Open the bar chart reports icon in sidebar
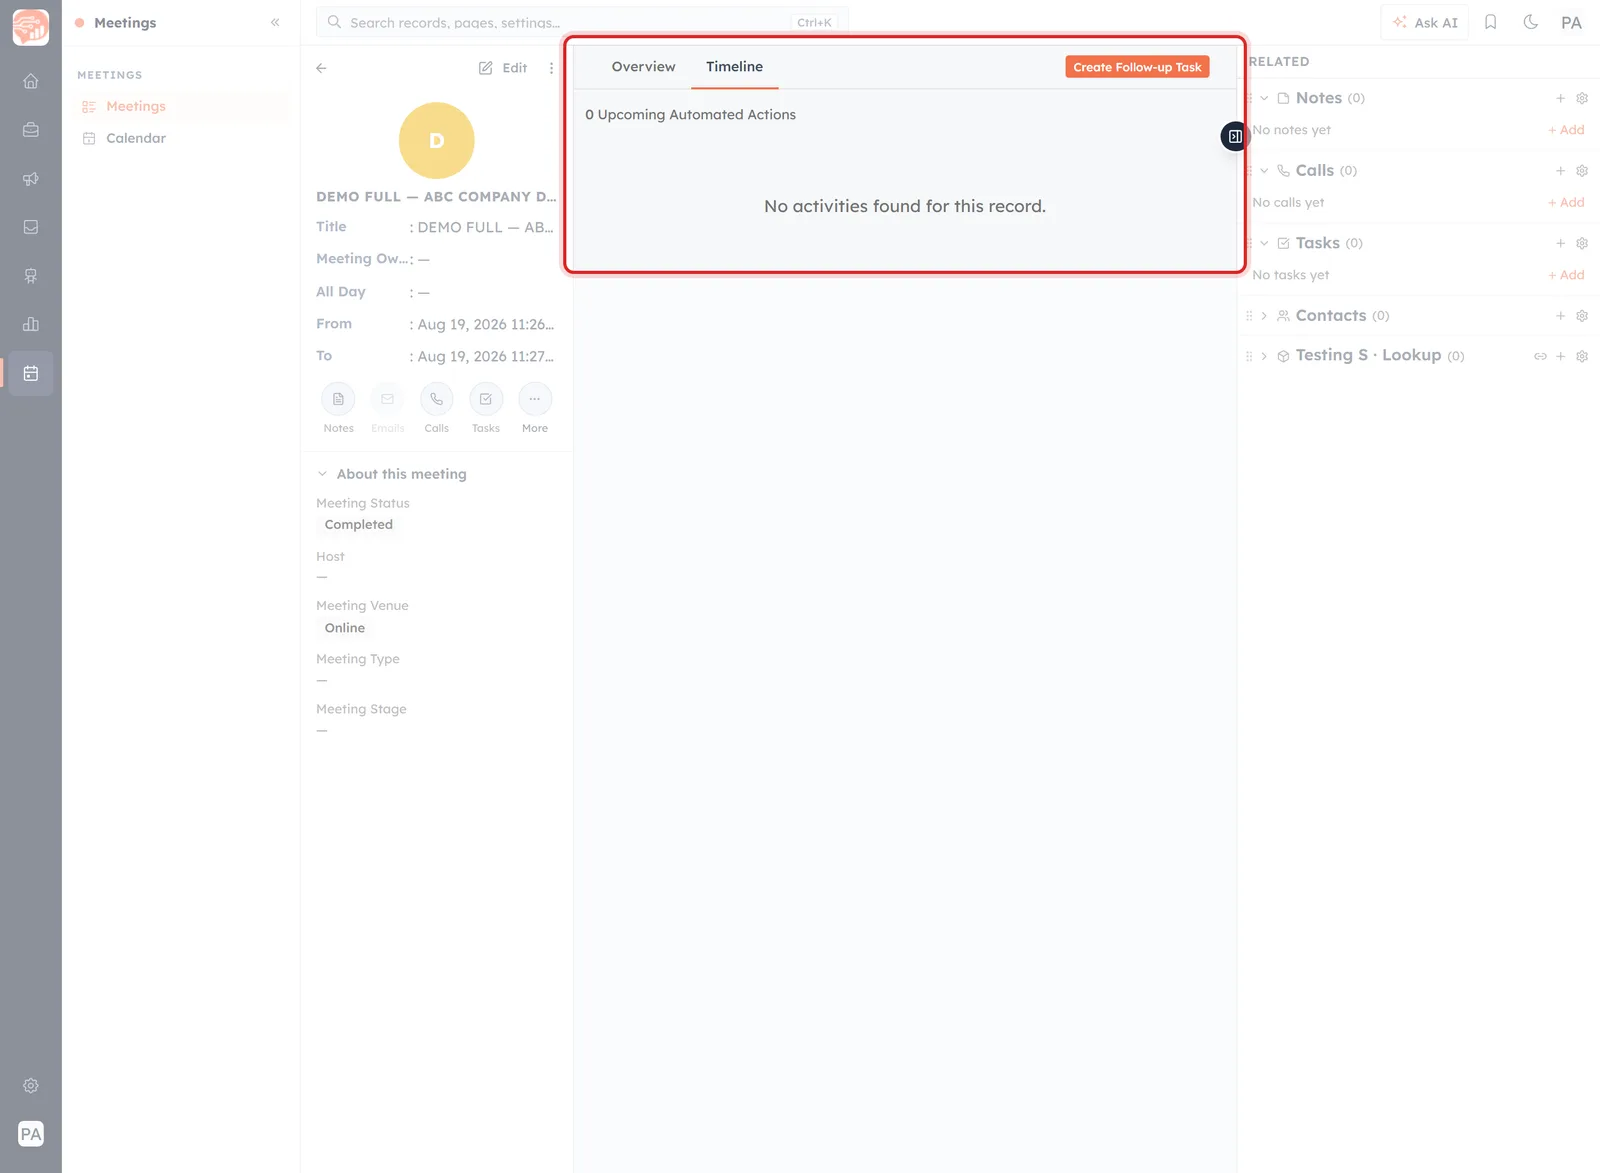The height and width of the screenshot is (1173, 1600). pyautogui.click(x=31, y=324)
